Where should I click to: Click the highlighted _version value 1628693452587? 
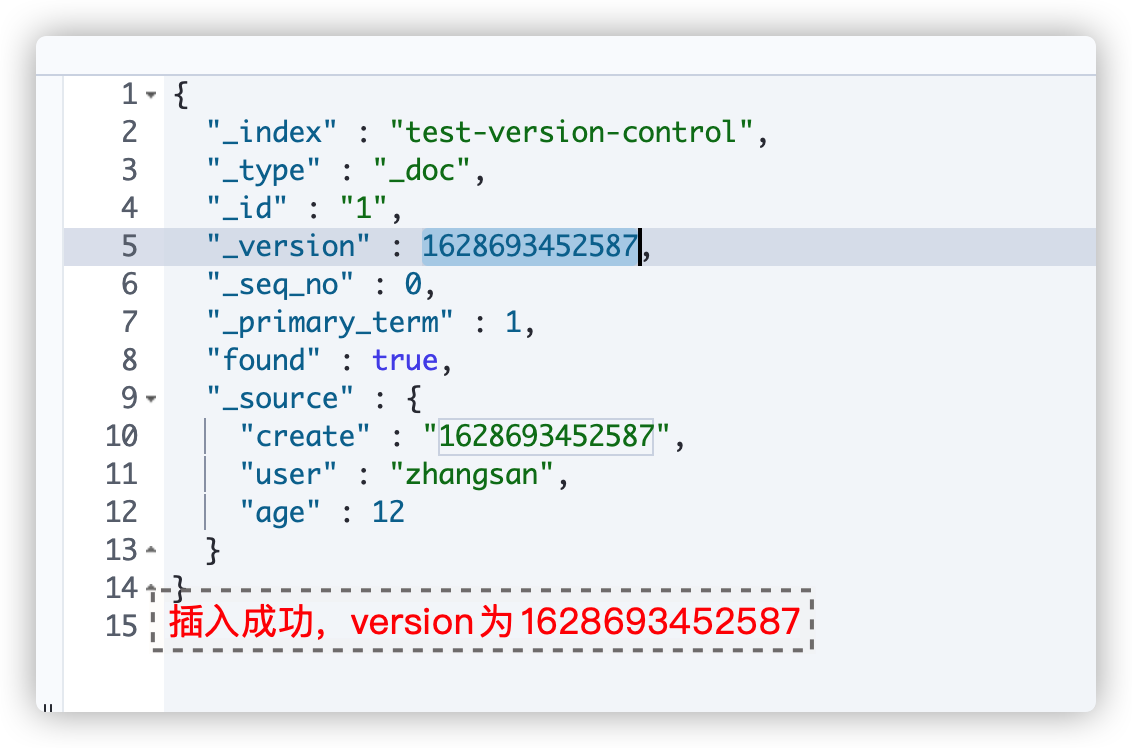click(x=530, y=246)
